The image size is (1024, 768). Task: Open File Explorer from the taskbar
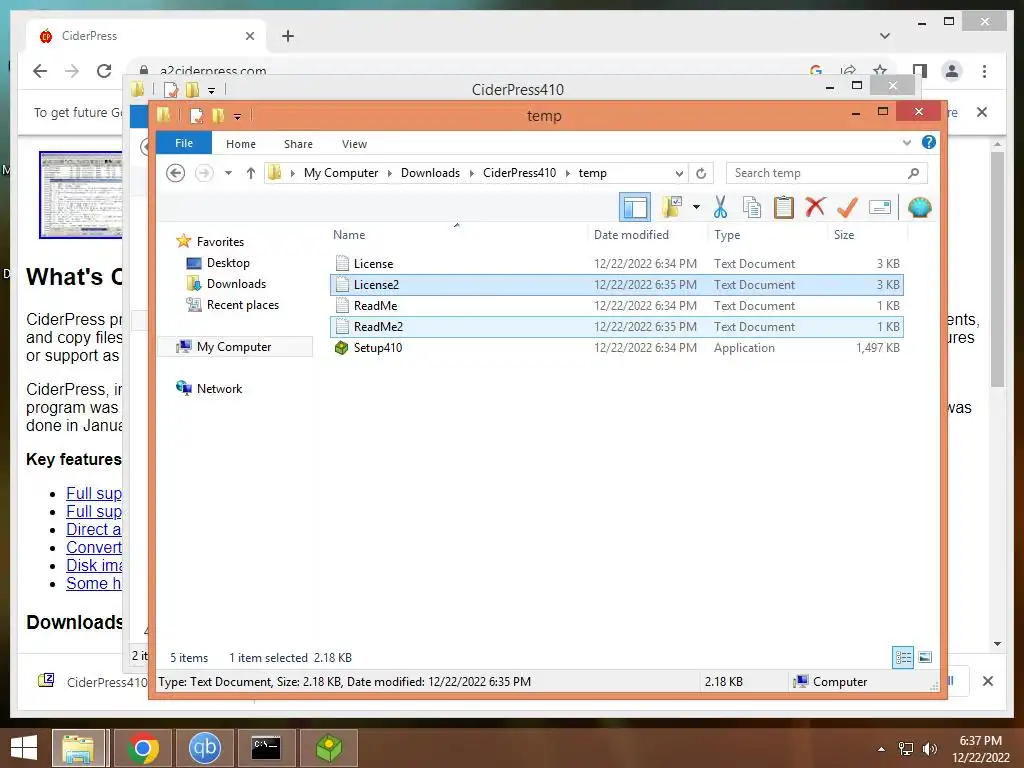78,748
